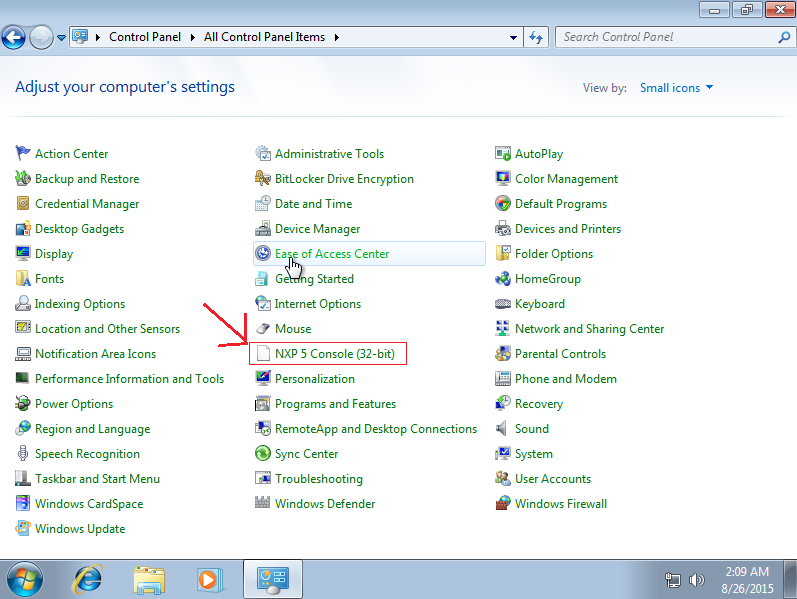The height and width of the screenshot is (599, 797).
Task: Refresh the Control Panel view
Action: point(536,37)
